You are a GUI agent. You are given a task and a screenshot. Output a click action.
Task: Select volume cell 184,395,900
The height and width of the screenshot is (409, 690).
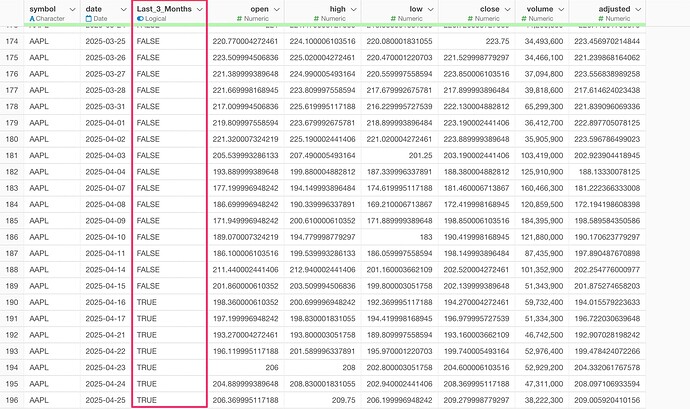542,221
